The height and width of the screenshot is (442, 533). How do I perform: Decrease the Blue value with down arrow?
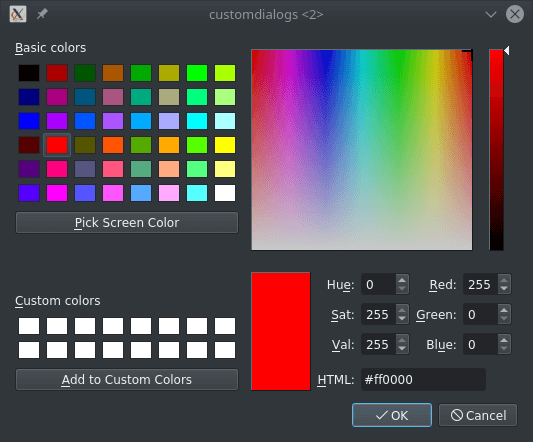point(504,348)
